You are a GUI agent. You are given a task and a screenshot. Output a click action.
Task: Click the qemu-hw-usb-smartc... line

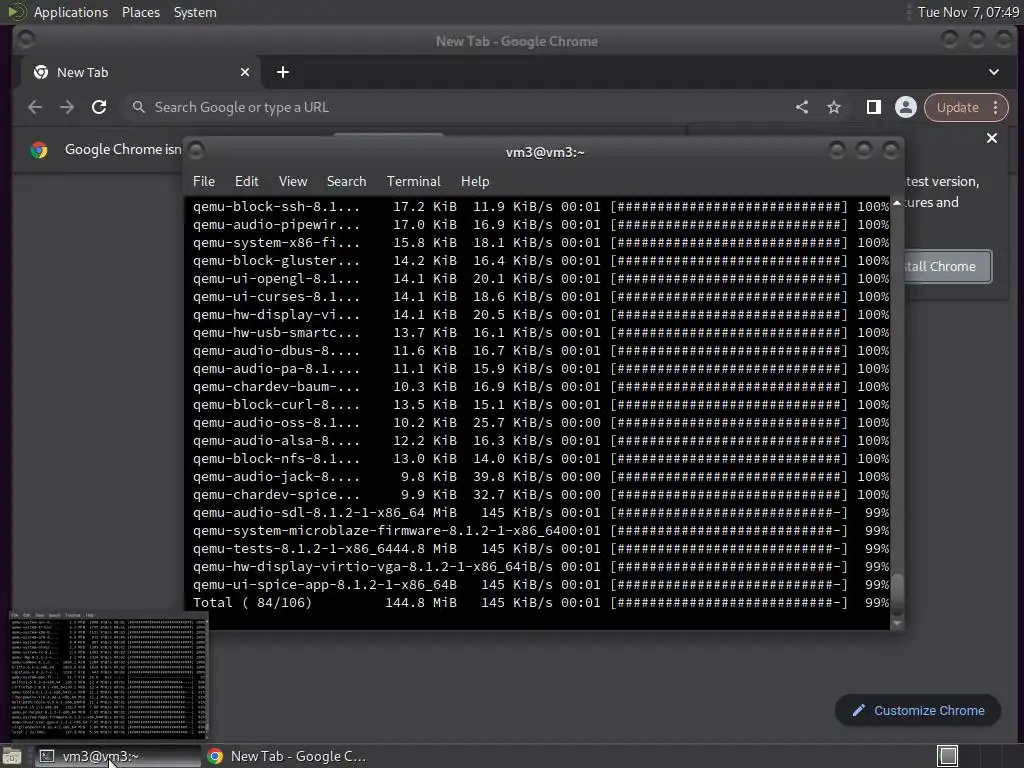click(541, 333)
